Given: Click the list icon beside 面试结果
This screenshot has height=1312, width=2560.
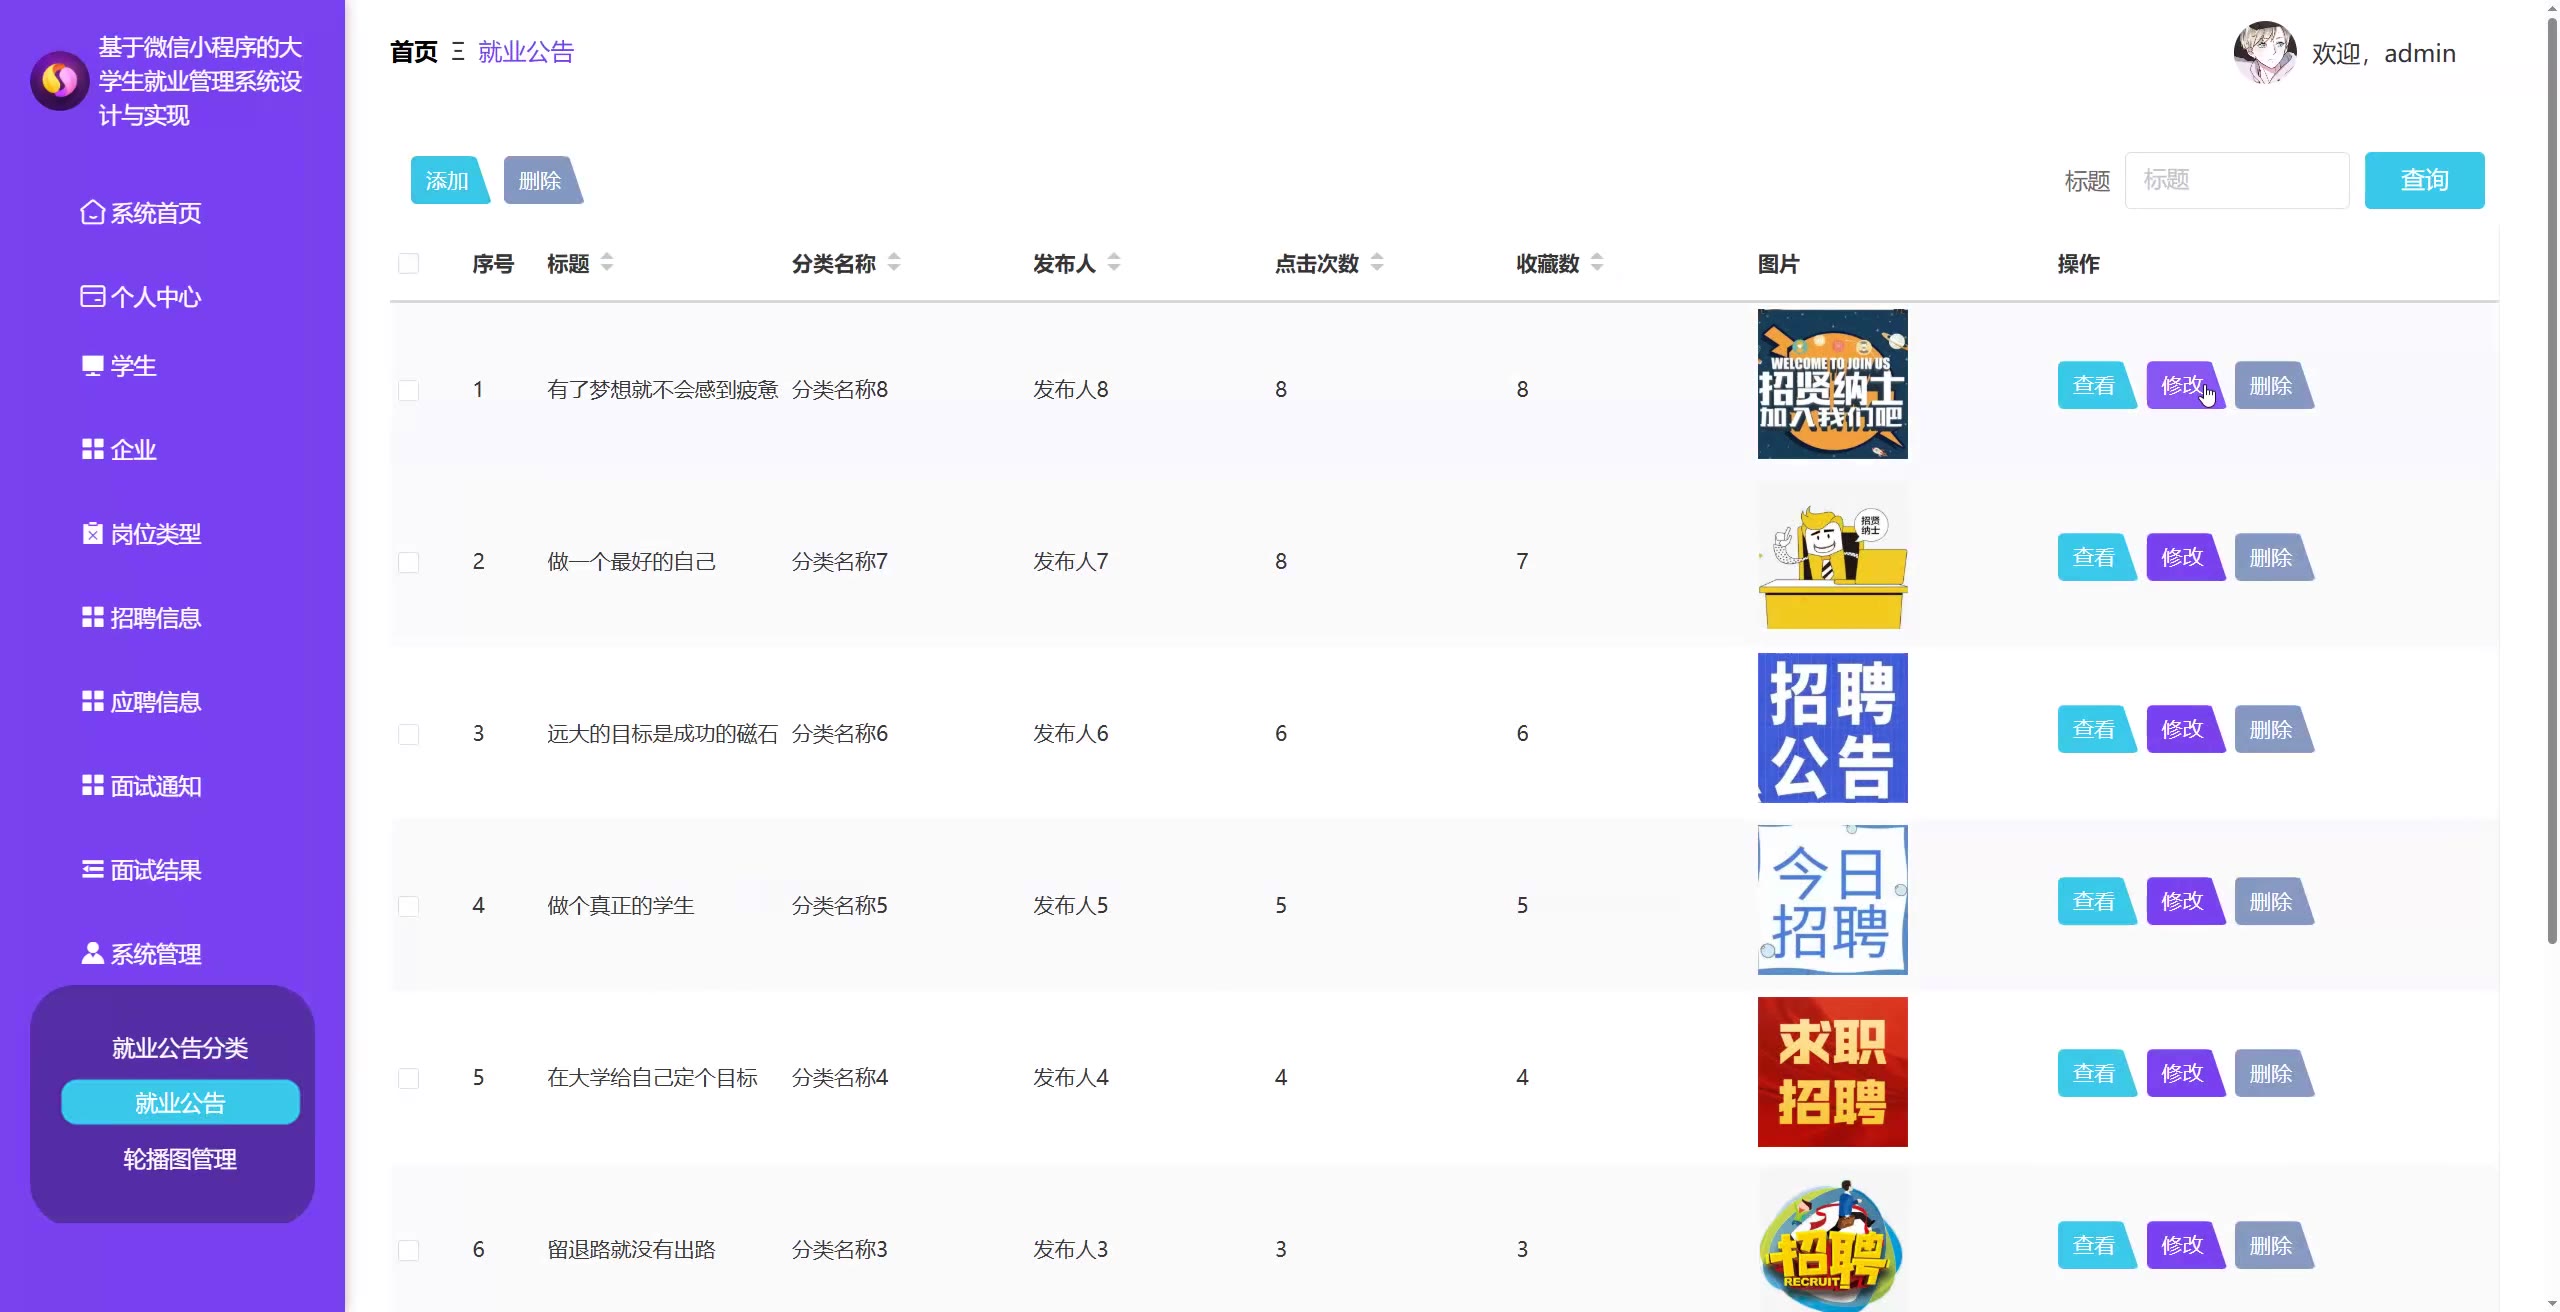Looking at the screenshot, I should tap(92, 870).
